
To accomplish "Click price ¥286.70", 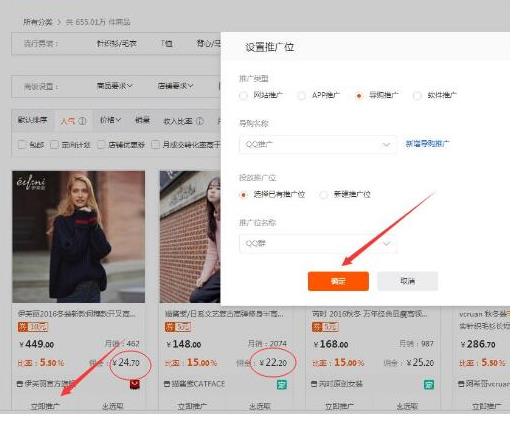I will tap(477, 344).
